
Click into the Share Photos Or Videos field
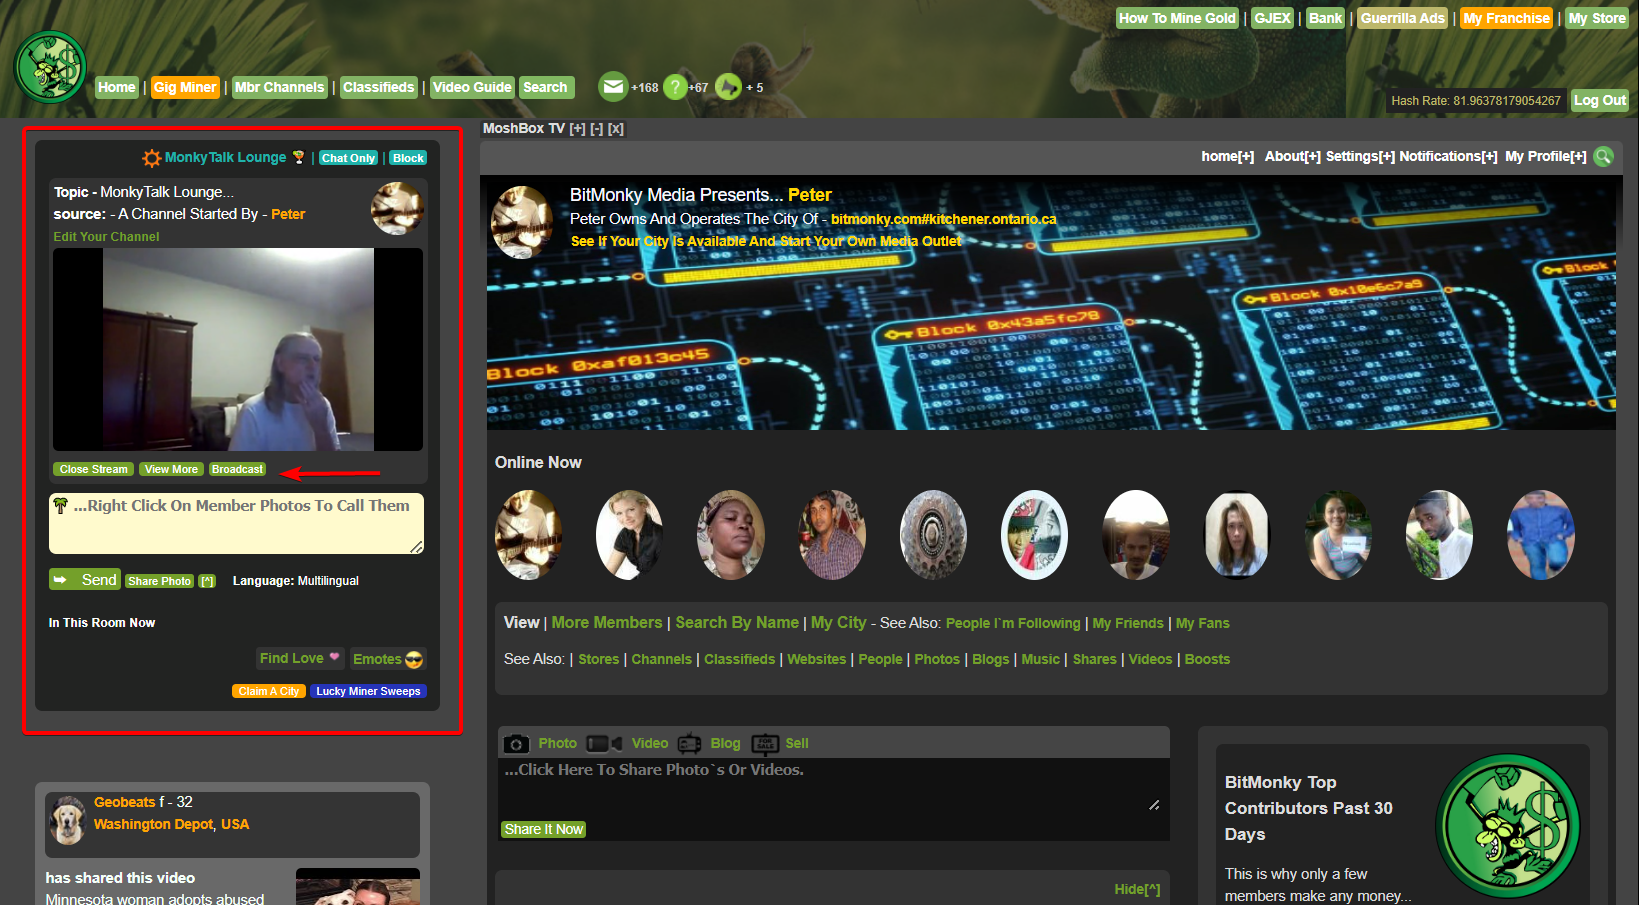pyautogui.click(x=833, y=786)
